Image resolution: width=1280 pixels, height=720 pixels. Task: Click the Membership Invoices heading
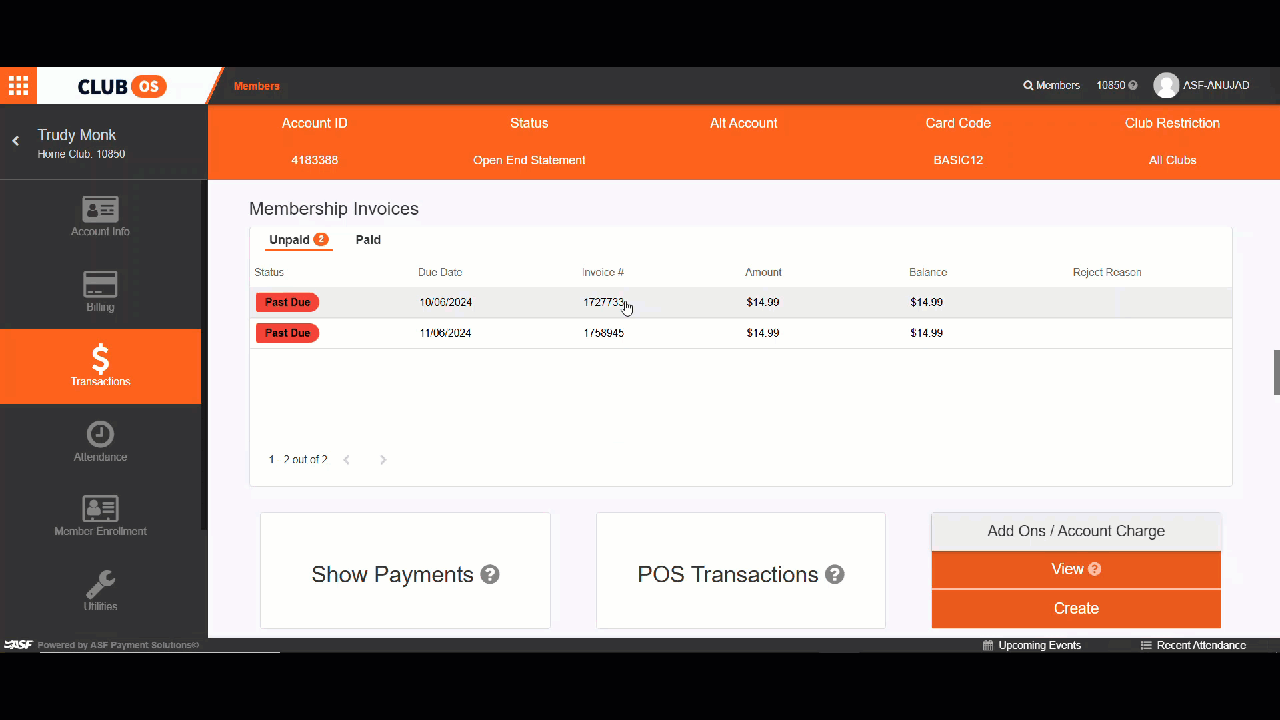pyautogui.click(x=334, y=209)
